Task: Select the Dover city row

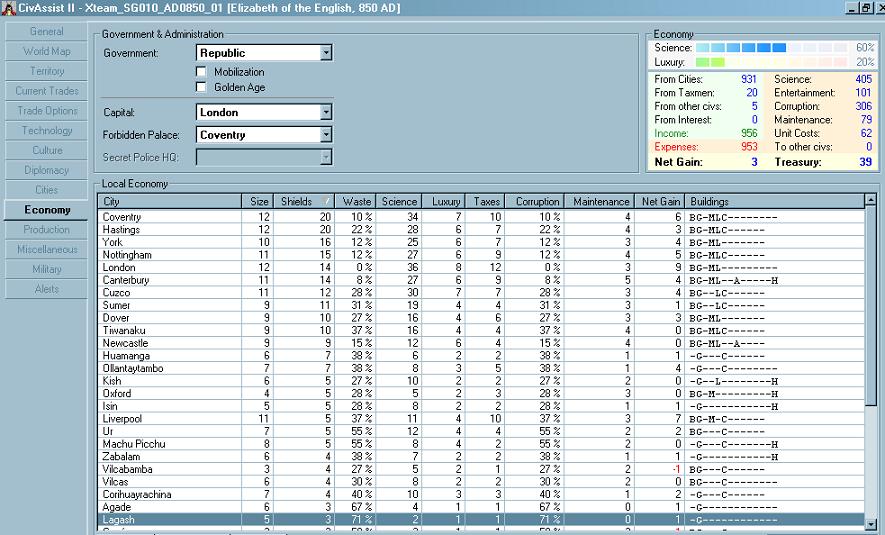Action: pyautogui.click(x=481, y=318)
